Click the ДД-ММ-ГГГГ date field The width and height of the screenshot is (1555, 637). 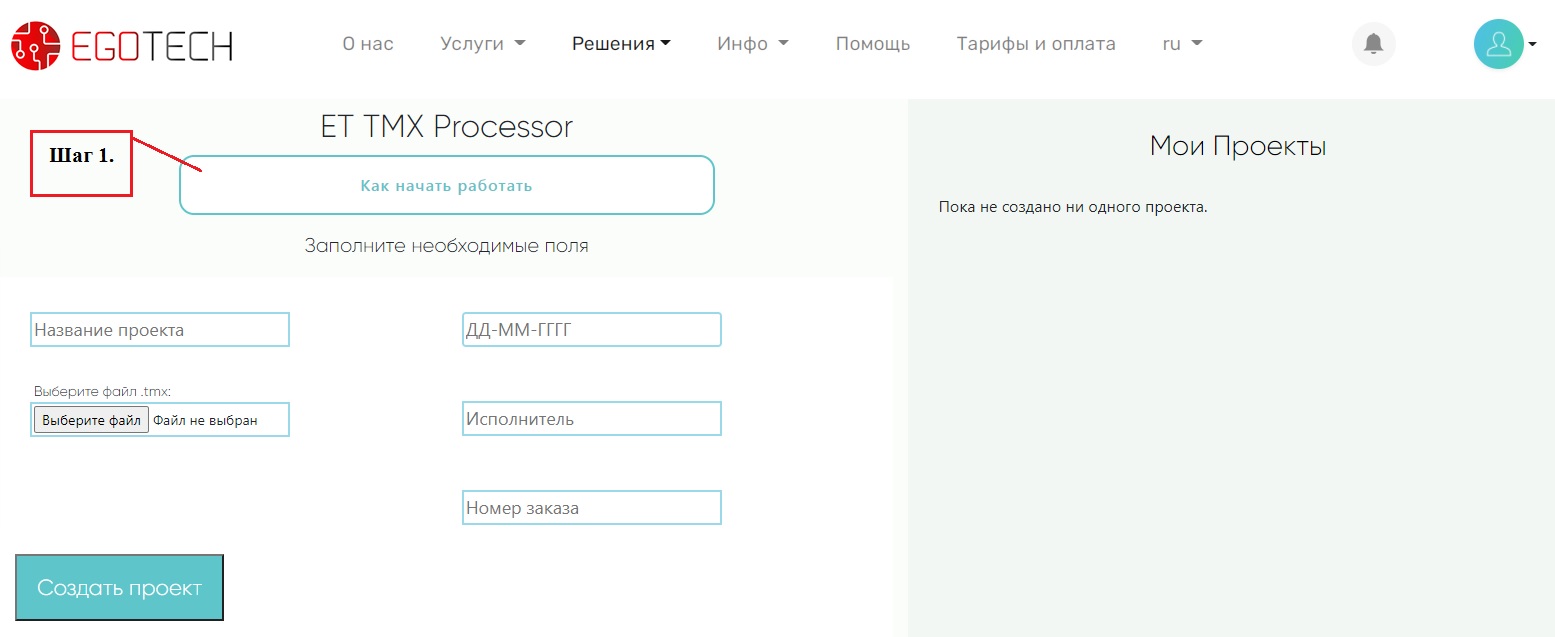(x=591, y=330)
